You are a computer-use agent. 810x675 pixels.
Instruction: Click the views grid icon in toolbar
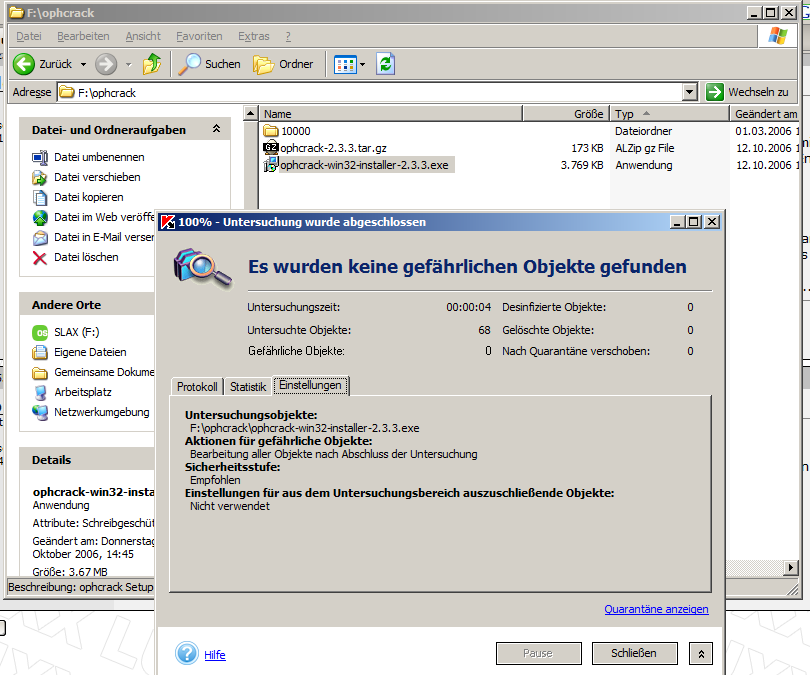[345, 65]
